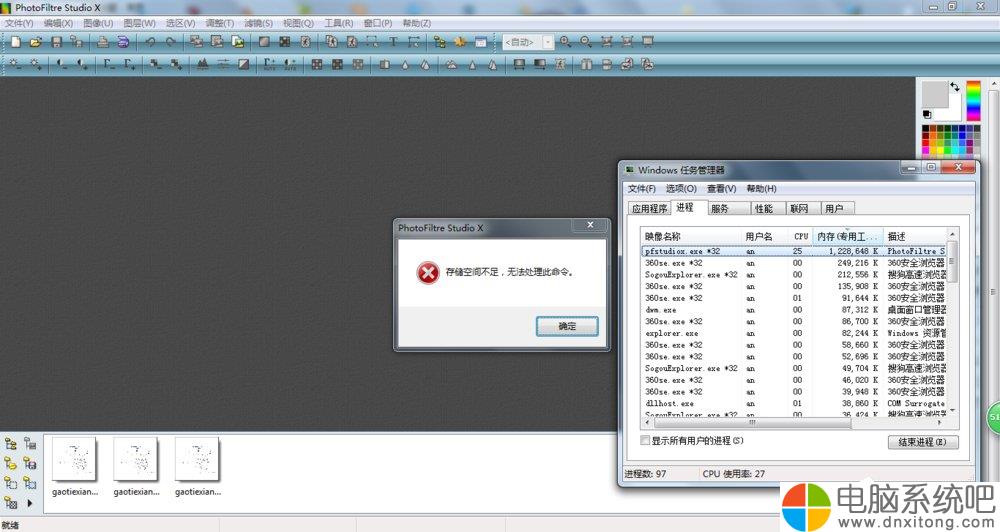Switch to the 应用程序 tab
1000x532 pixels.
[649, 209]
